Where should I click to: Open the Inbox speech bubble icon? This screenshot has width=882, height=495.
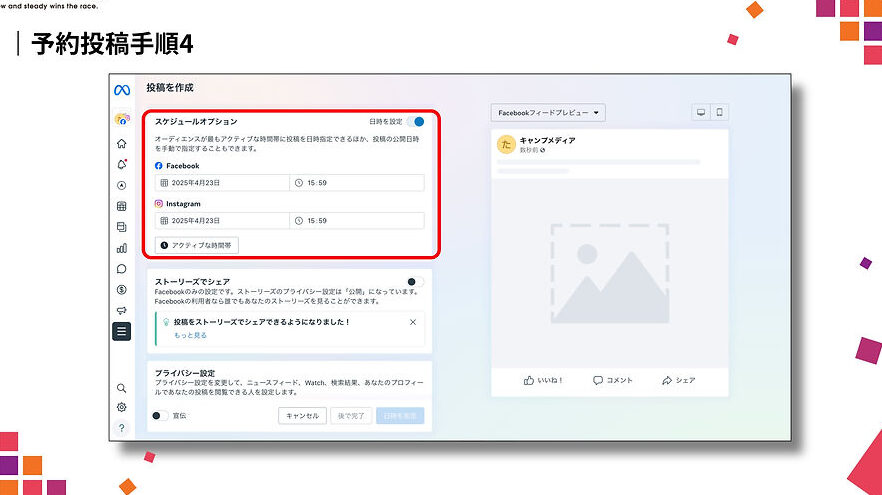[x=121, y=269]
